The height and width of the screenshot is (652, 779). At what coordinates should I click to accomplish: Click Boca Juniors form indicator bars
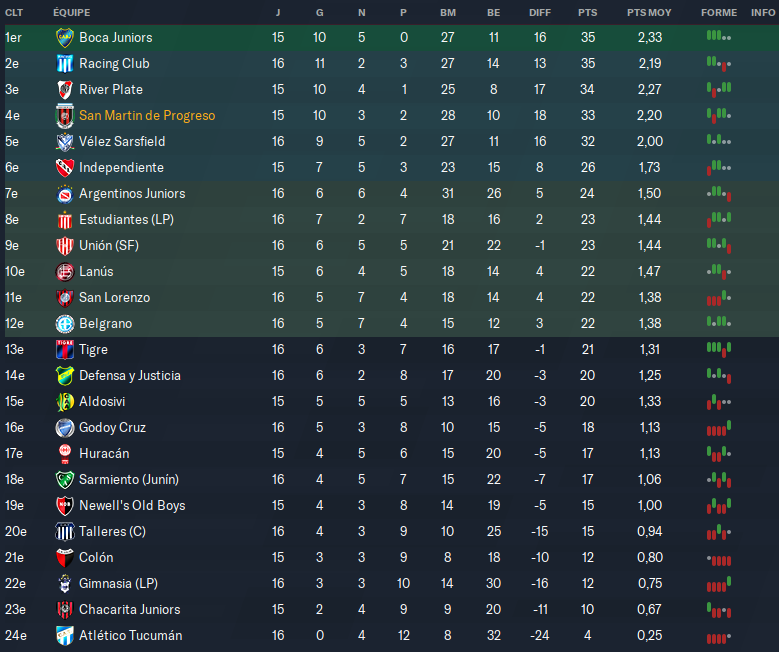pos(718,36)
